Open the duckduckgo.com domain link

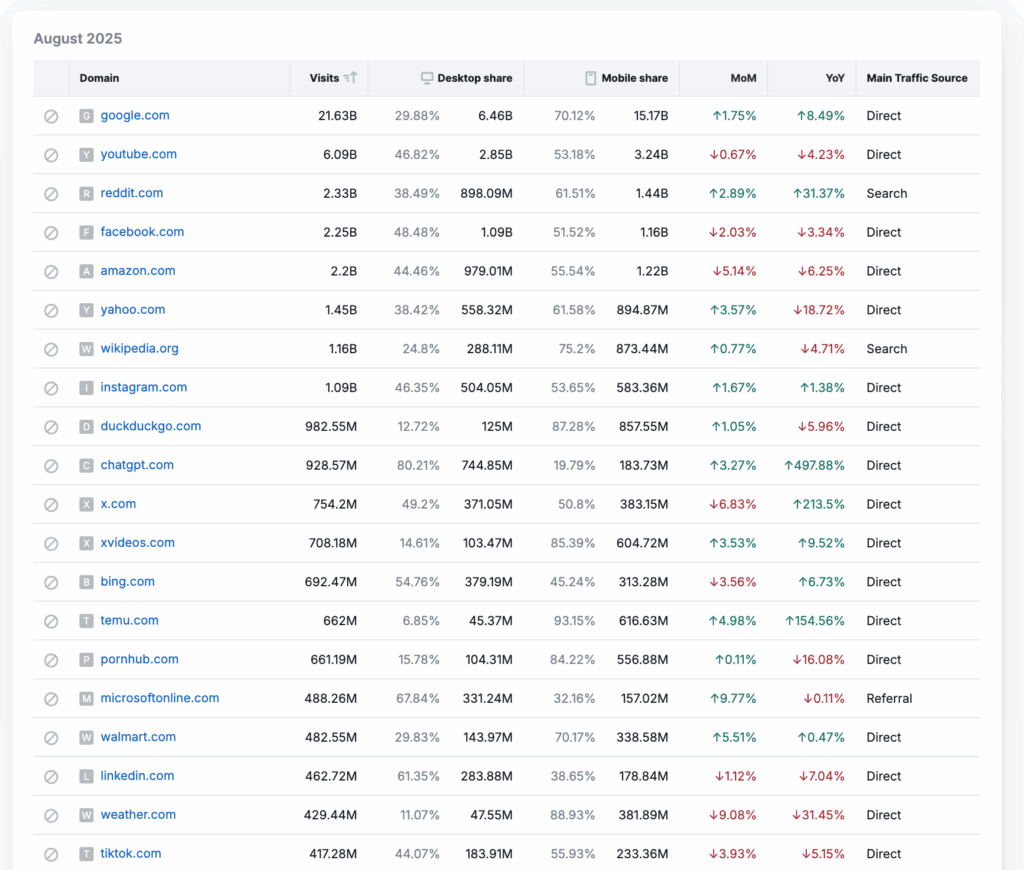[150, 426]
